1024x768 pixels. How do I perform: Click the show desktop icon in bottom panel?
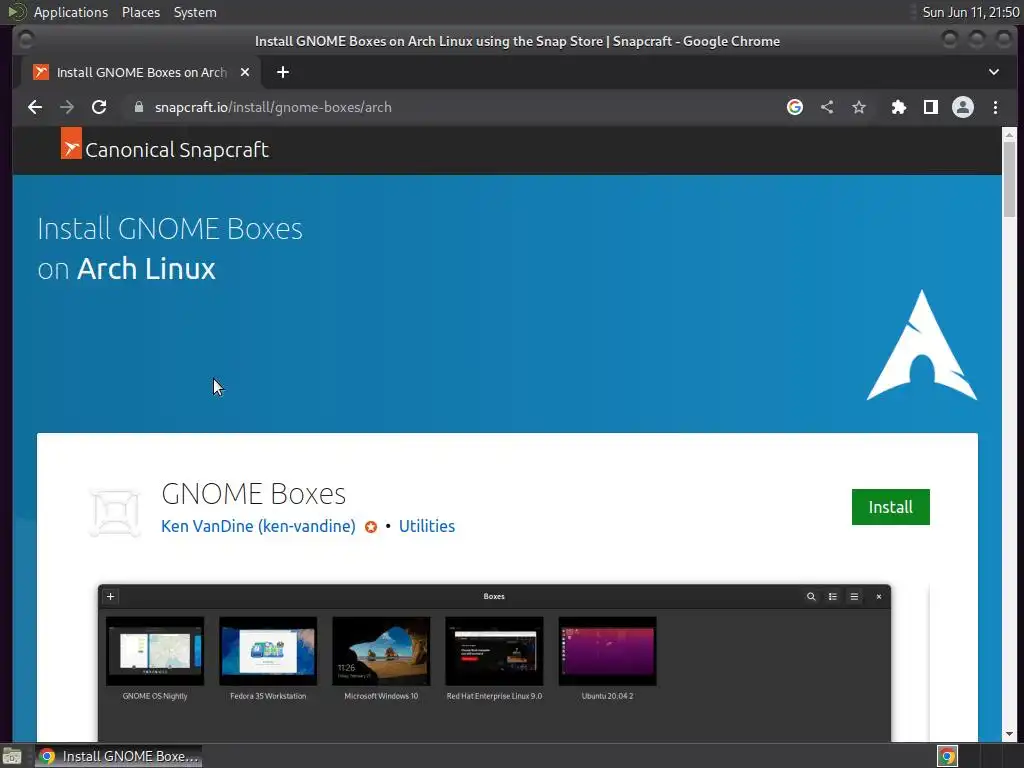(x=12, y=756)
